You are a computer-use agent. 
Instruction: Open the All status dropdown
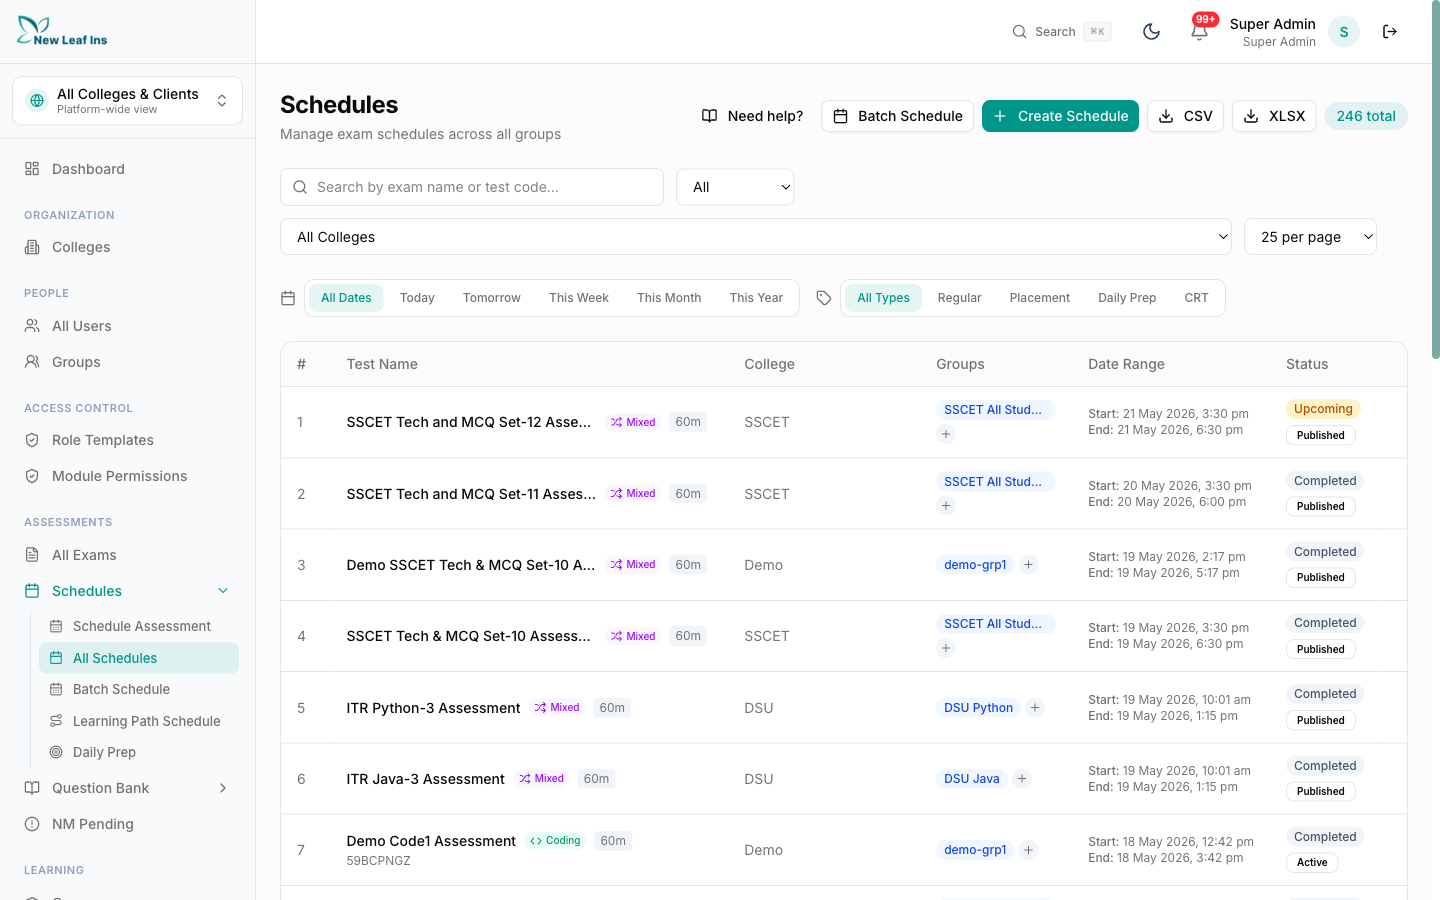[735, 187]
